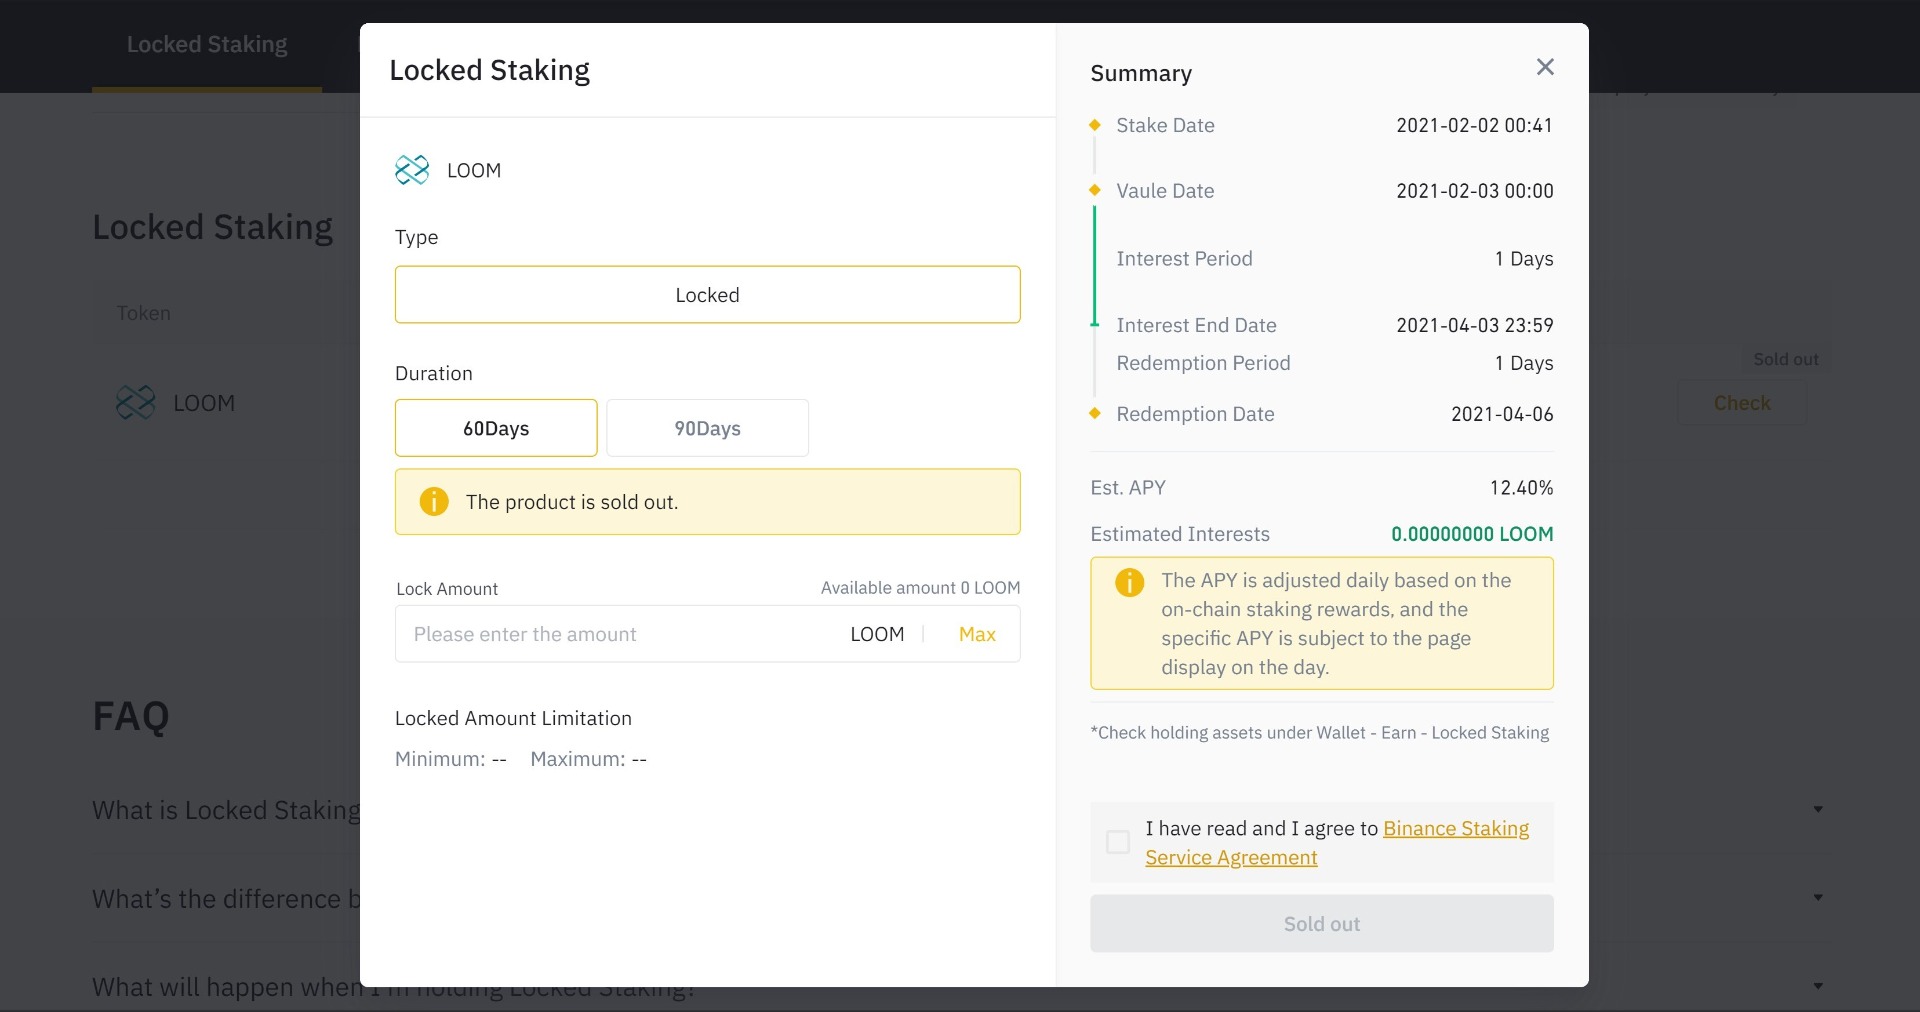Choose the 60Days duration

click(x=496, y=428)
